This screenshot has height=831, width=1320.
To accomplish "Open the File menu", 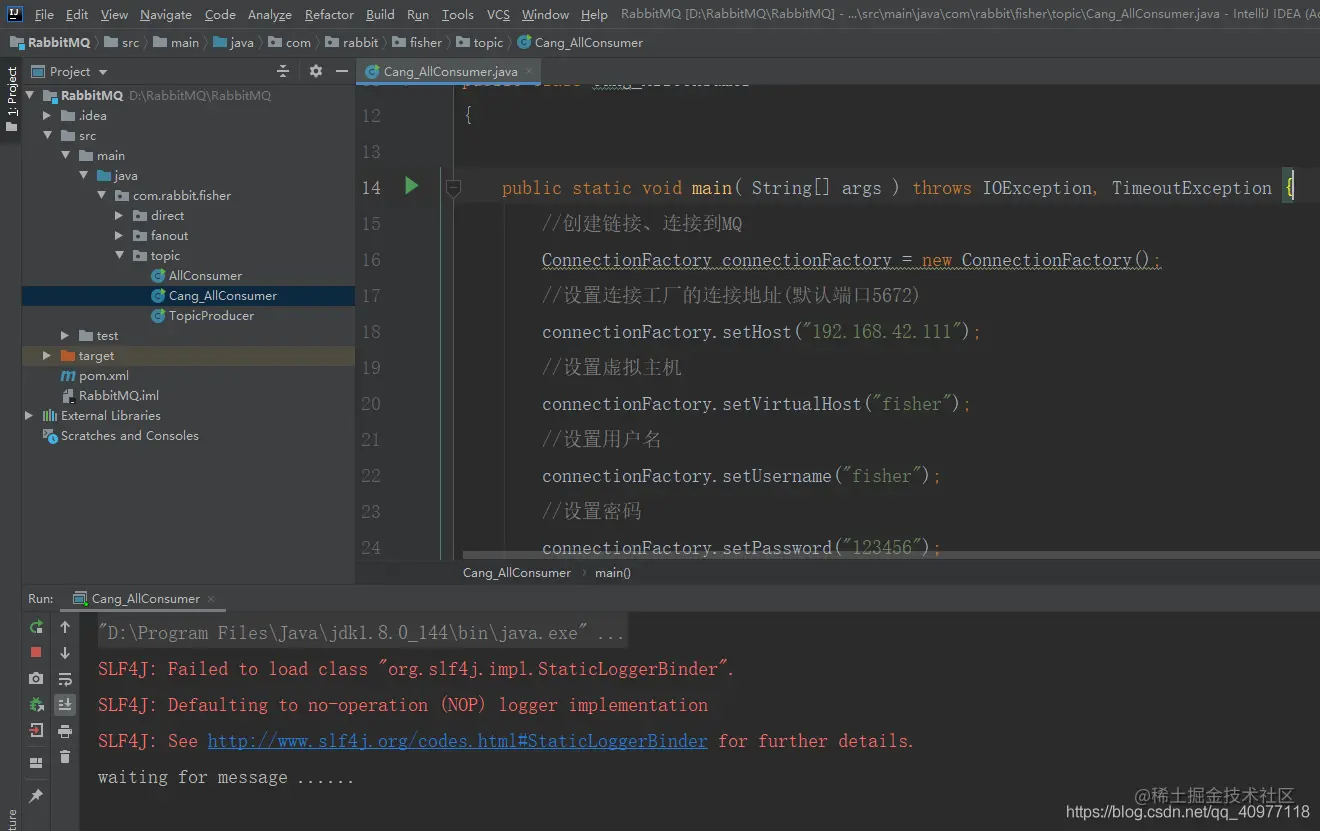I will point(44,14).
